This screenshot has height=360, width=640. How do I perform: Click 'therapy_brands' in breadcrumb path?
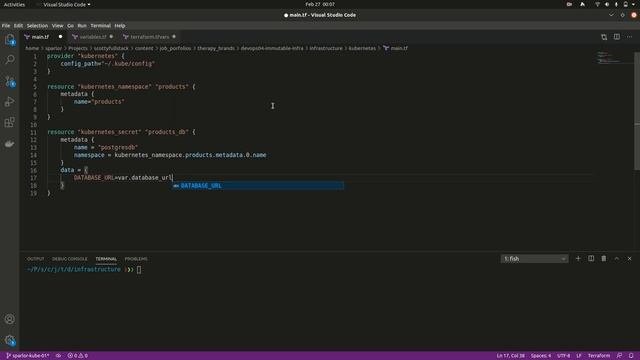(x=216, y=48)
